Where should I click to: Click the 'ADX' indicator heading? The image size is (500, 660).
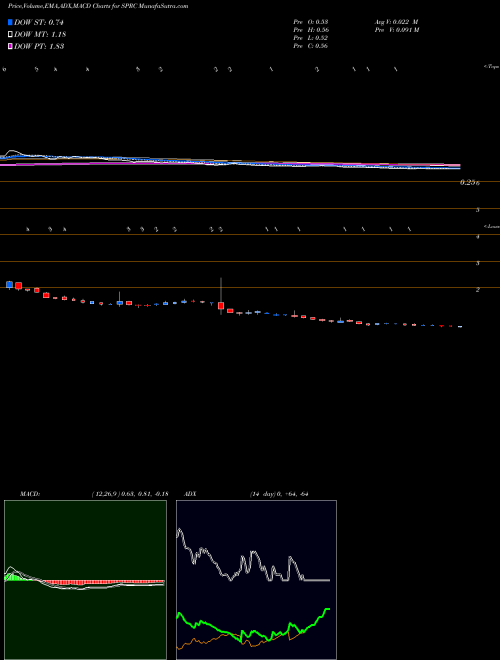pos(190,494)
